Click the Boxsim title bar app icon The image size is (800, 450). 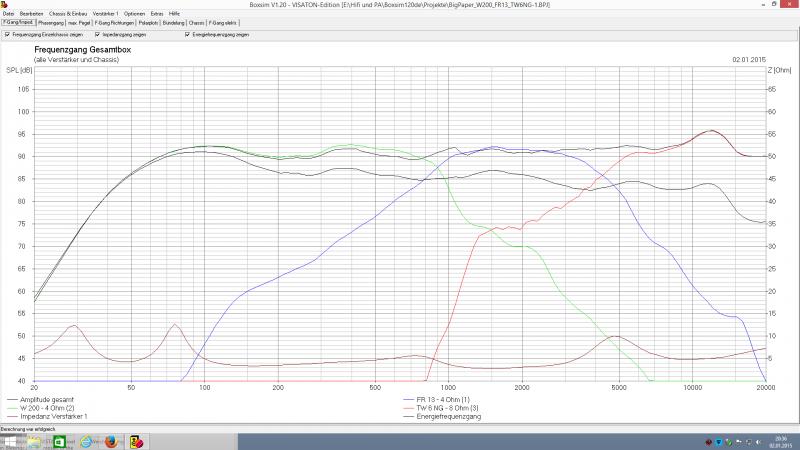point(4,4)
